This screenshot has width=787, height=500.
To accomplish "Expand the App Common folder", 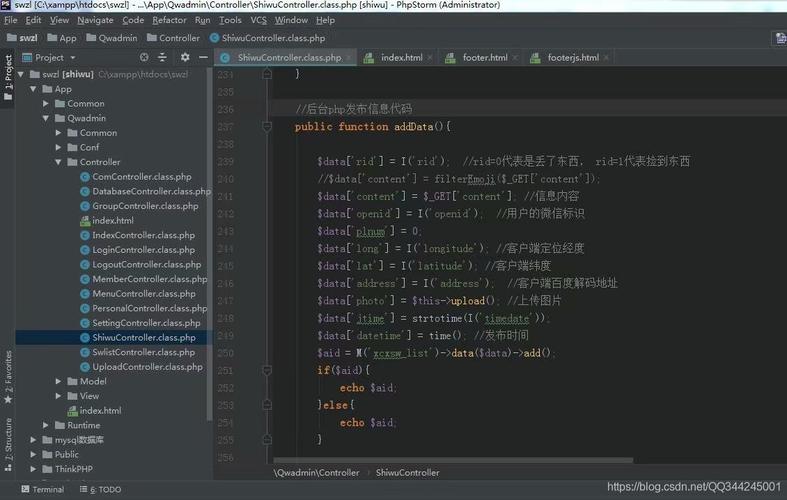I will pyautogui.click(x=46, y=103).
